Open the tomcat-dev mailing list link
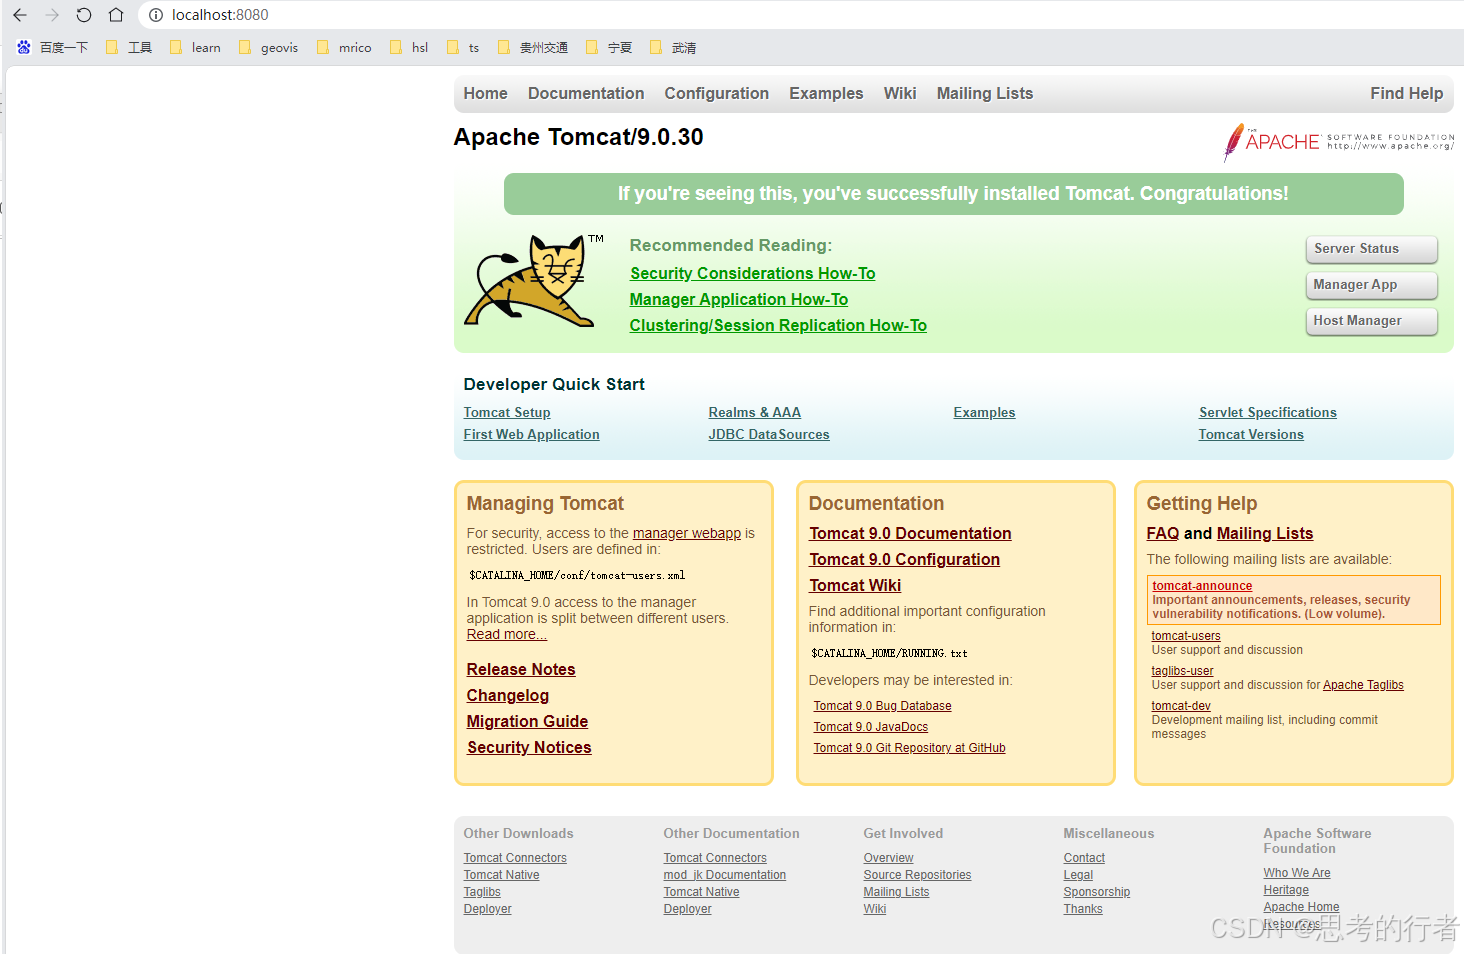Screen dimensions: 1464x954 (1180, 706)
